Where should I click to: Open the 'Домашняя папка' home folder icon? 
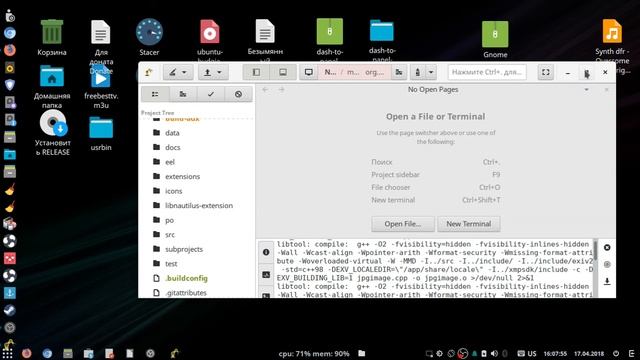[52, 87]
